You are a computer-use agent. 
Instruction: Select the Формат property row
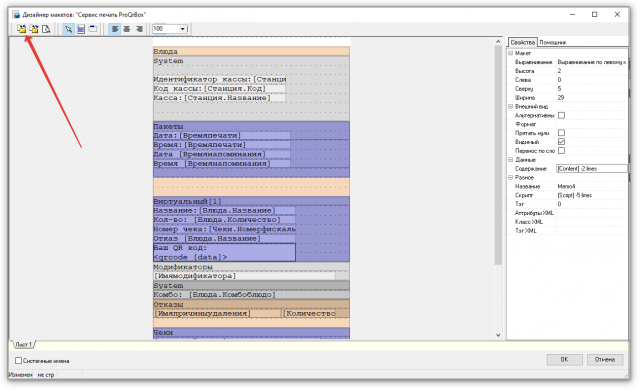point(568,124)
